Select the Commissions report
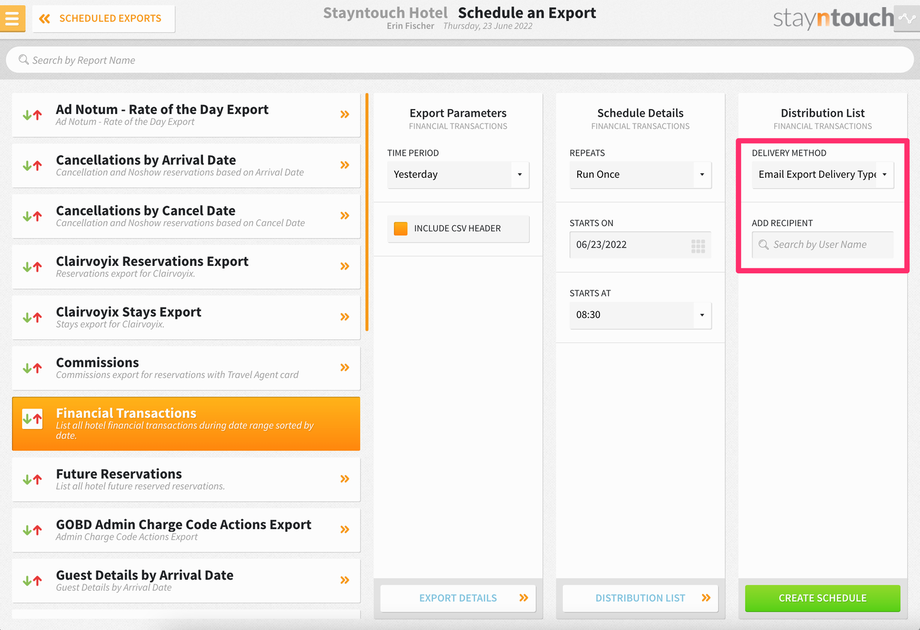The height and width of the screenshot is (630, 920). coord(186,368)
